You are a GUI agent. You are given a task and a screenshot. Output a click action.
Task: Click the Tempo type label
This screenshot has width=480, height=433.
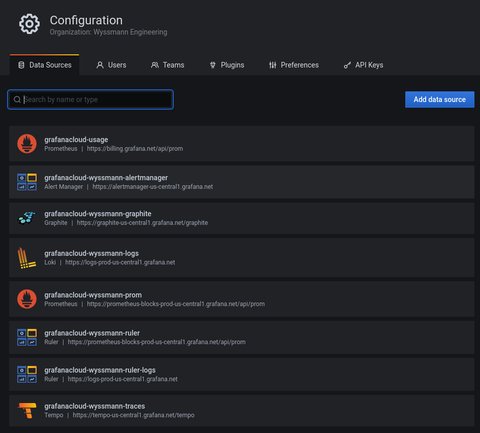click(54, 415)
